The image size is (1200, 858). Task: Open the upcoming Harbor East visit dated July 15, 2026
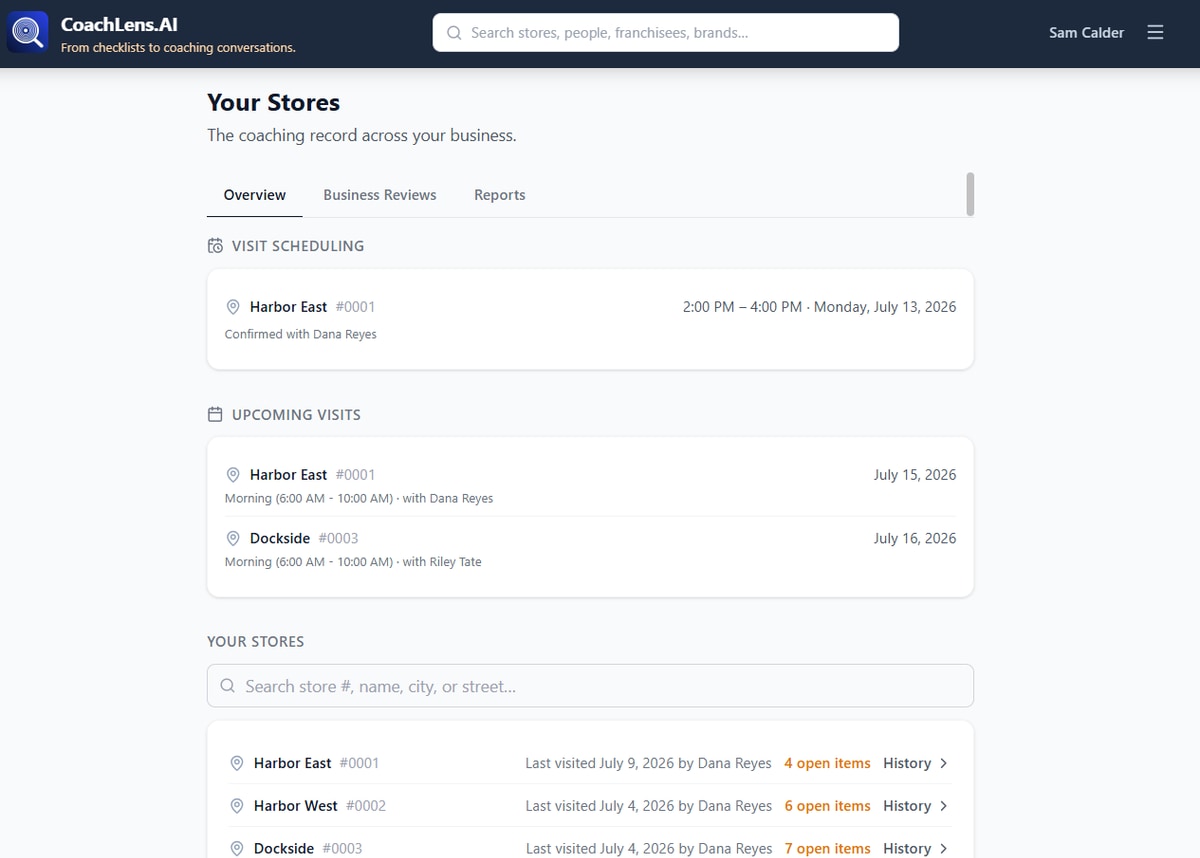pyautogui.click(x=590, y=485)
